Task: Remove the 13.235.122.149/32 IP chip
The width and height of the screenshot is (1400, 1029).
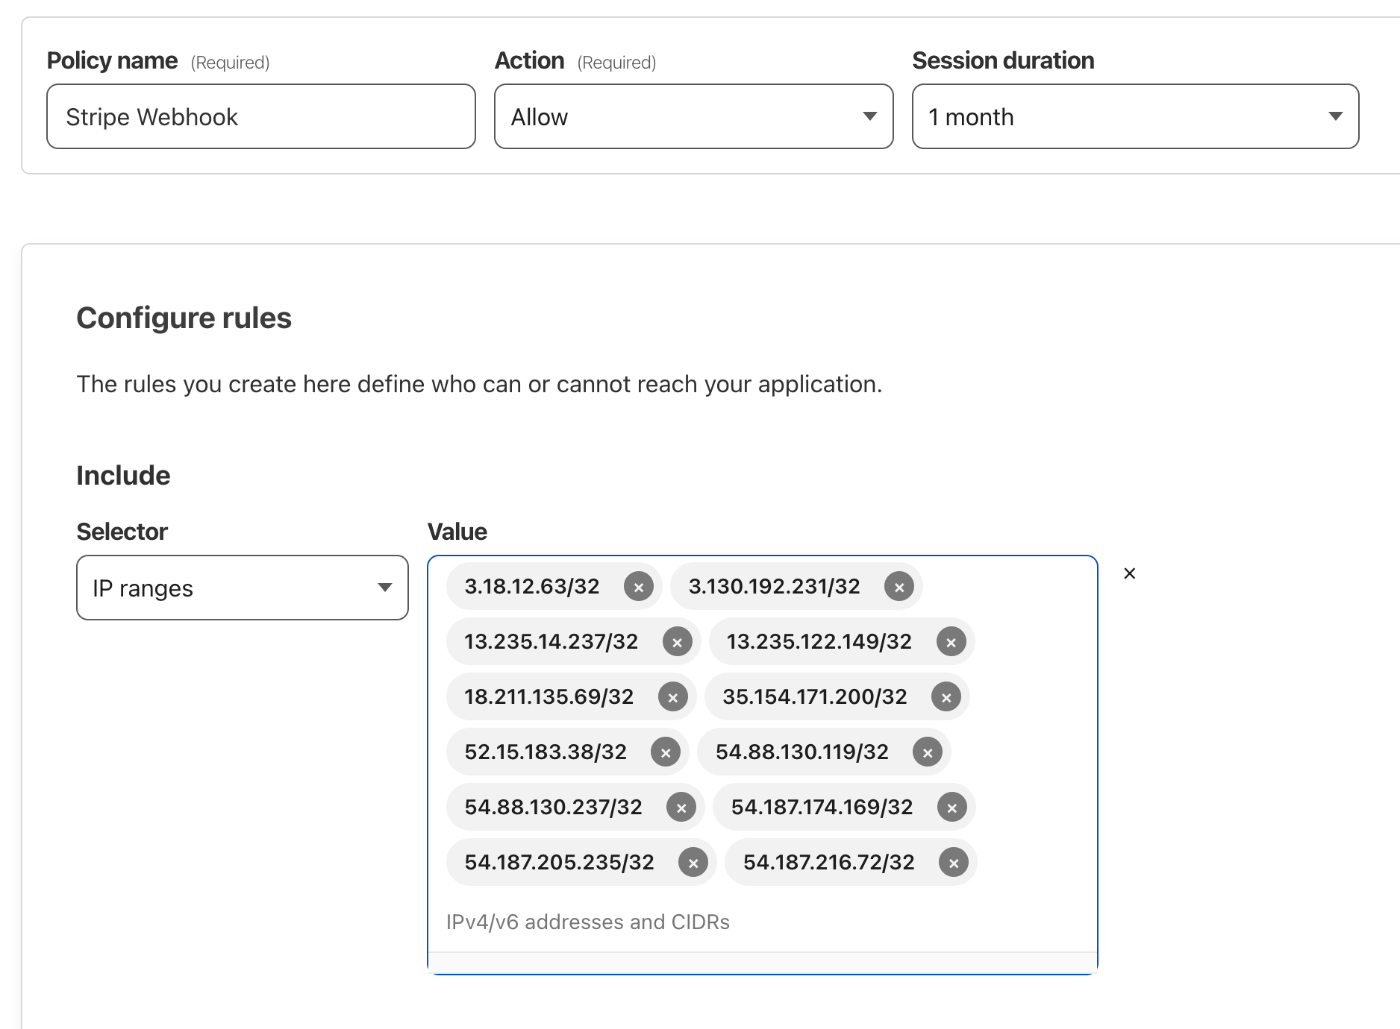Action: pos(951,642)
